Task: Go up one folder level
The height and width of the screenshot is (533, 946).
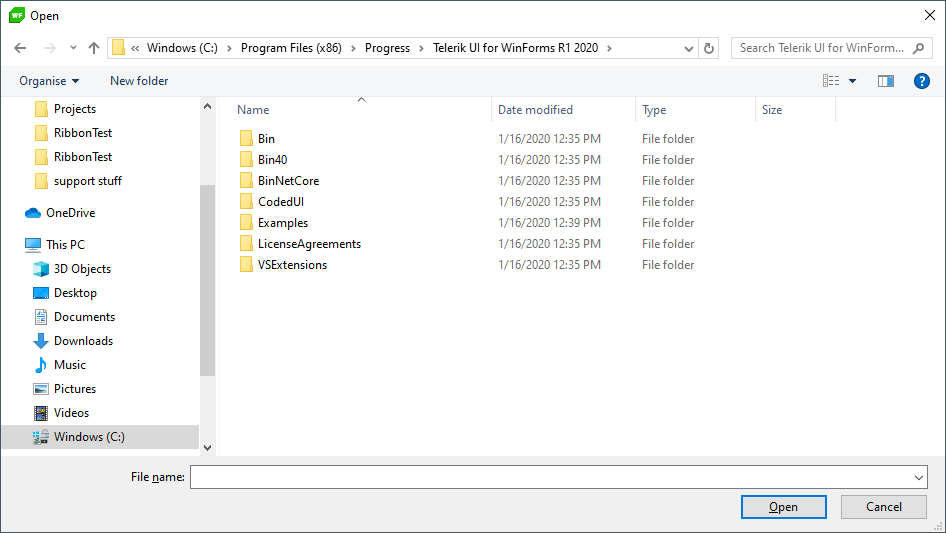Action: [94, 48]
